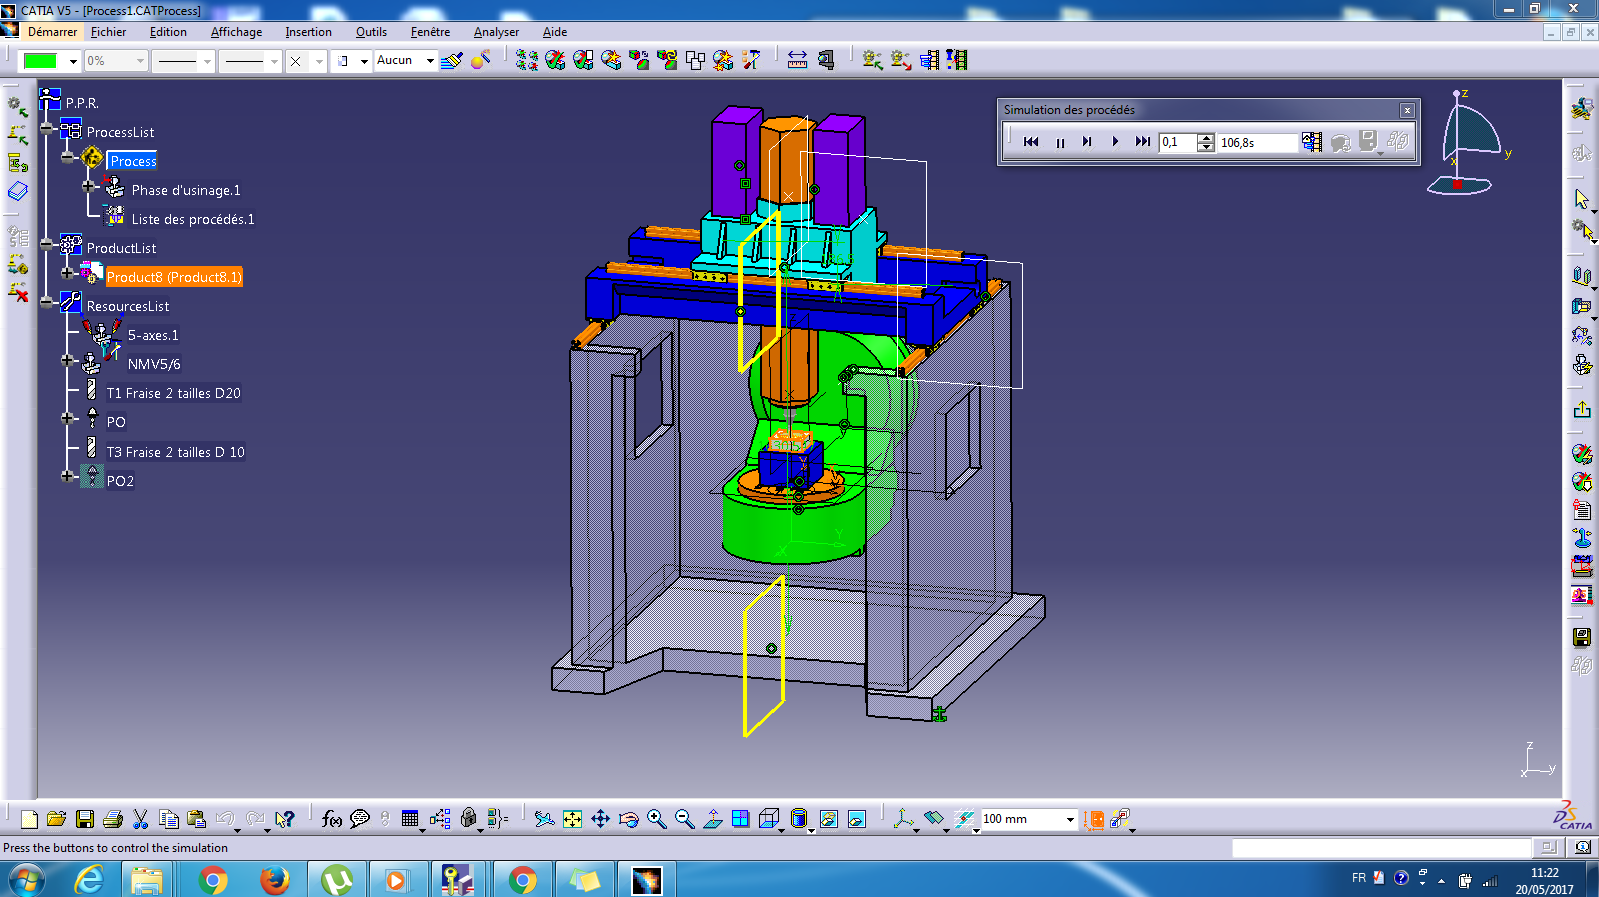Open the point symbol dropdown

click(x=319, y=61)
